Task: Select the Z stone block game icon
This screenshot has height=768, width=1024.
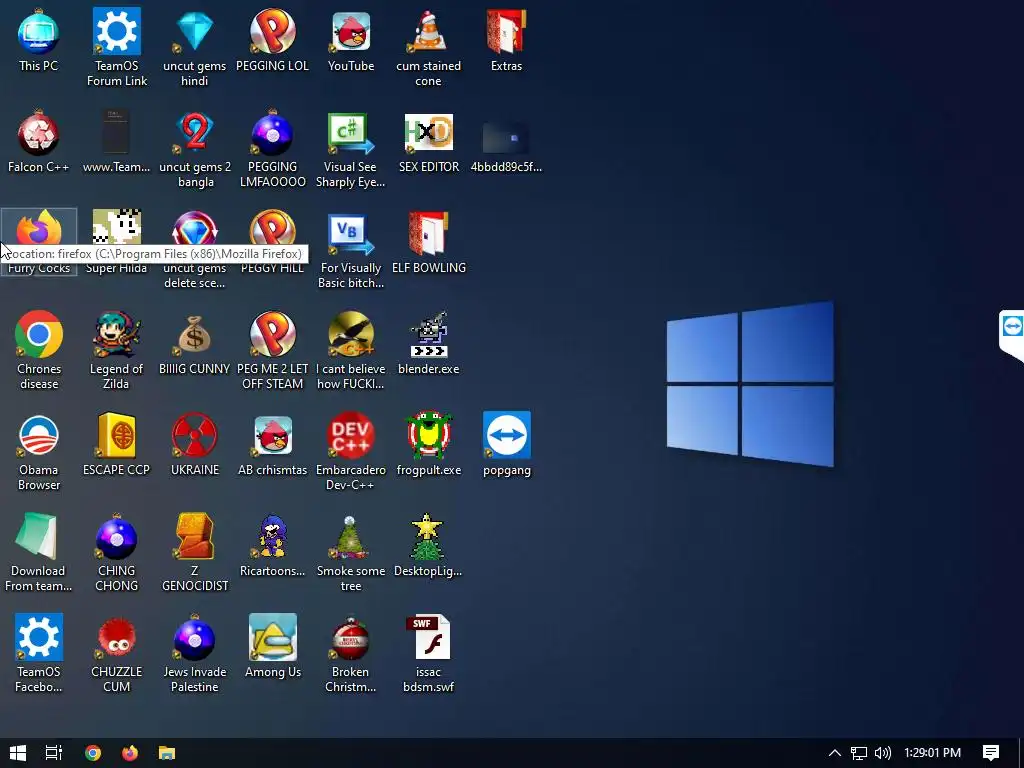Action: click(195, 537)
